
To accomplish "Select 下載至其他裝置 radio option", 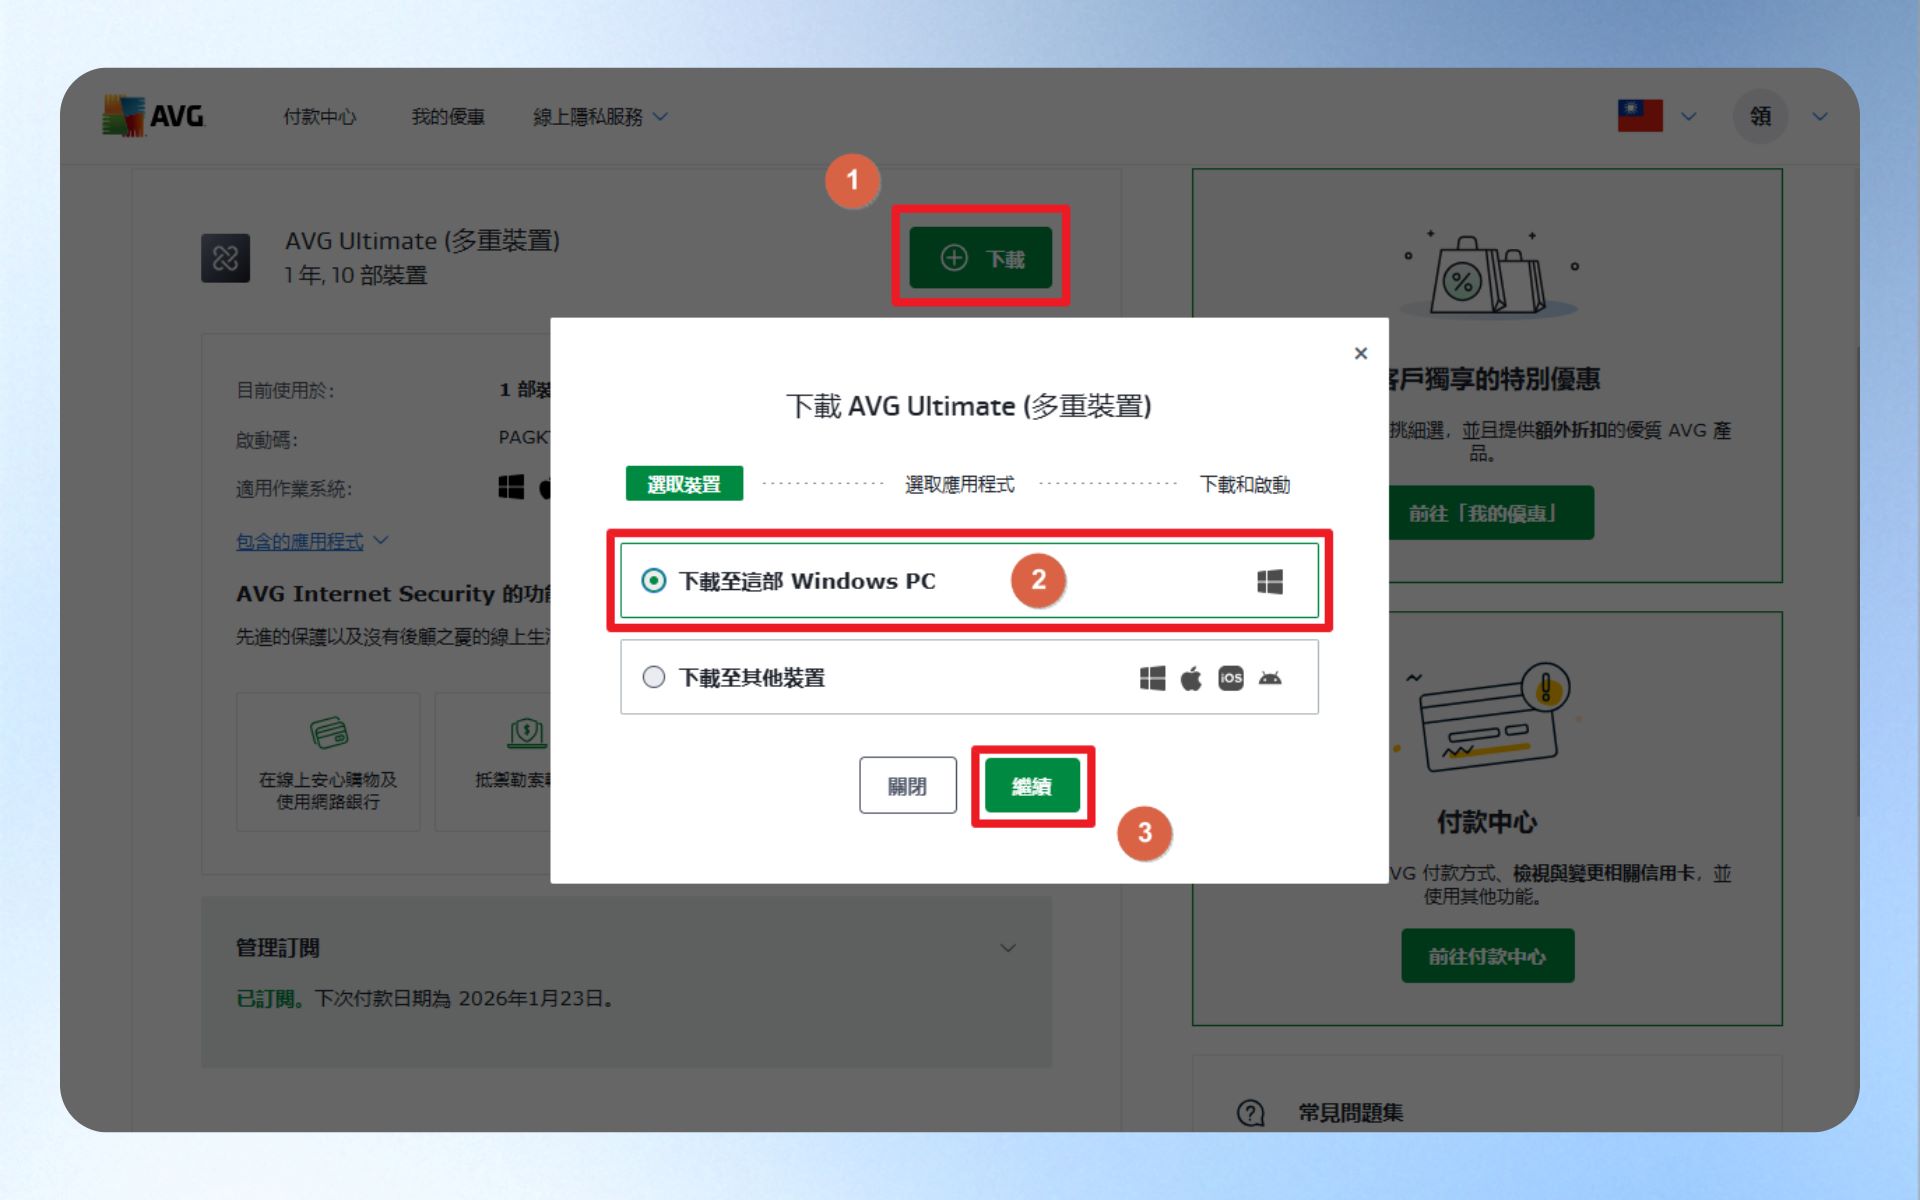I will (969, 678).
